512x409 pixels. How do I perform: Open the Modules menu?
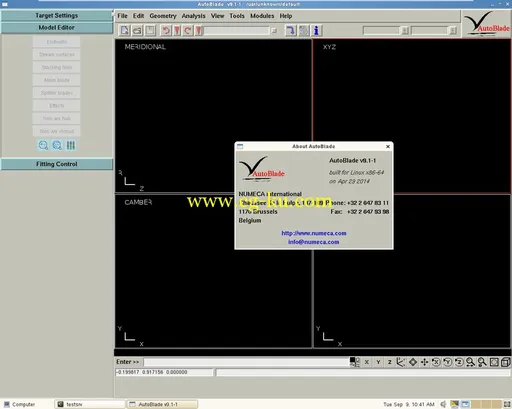point(262,16)
